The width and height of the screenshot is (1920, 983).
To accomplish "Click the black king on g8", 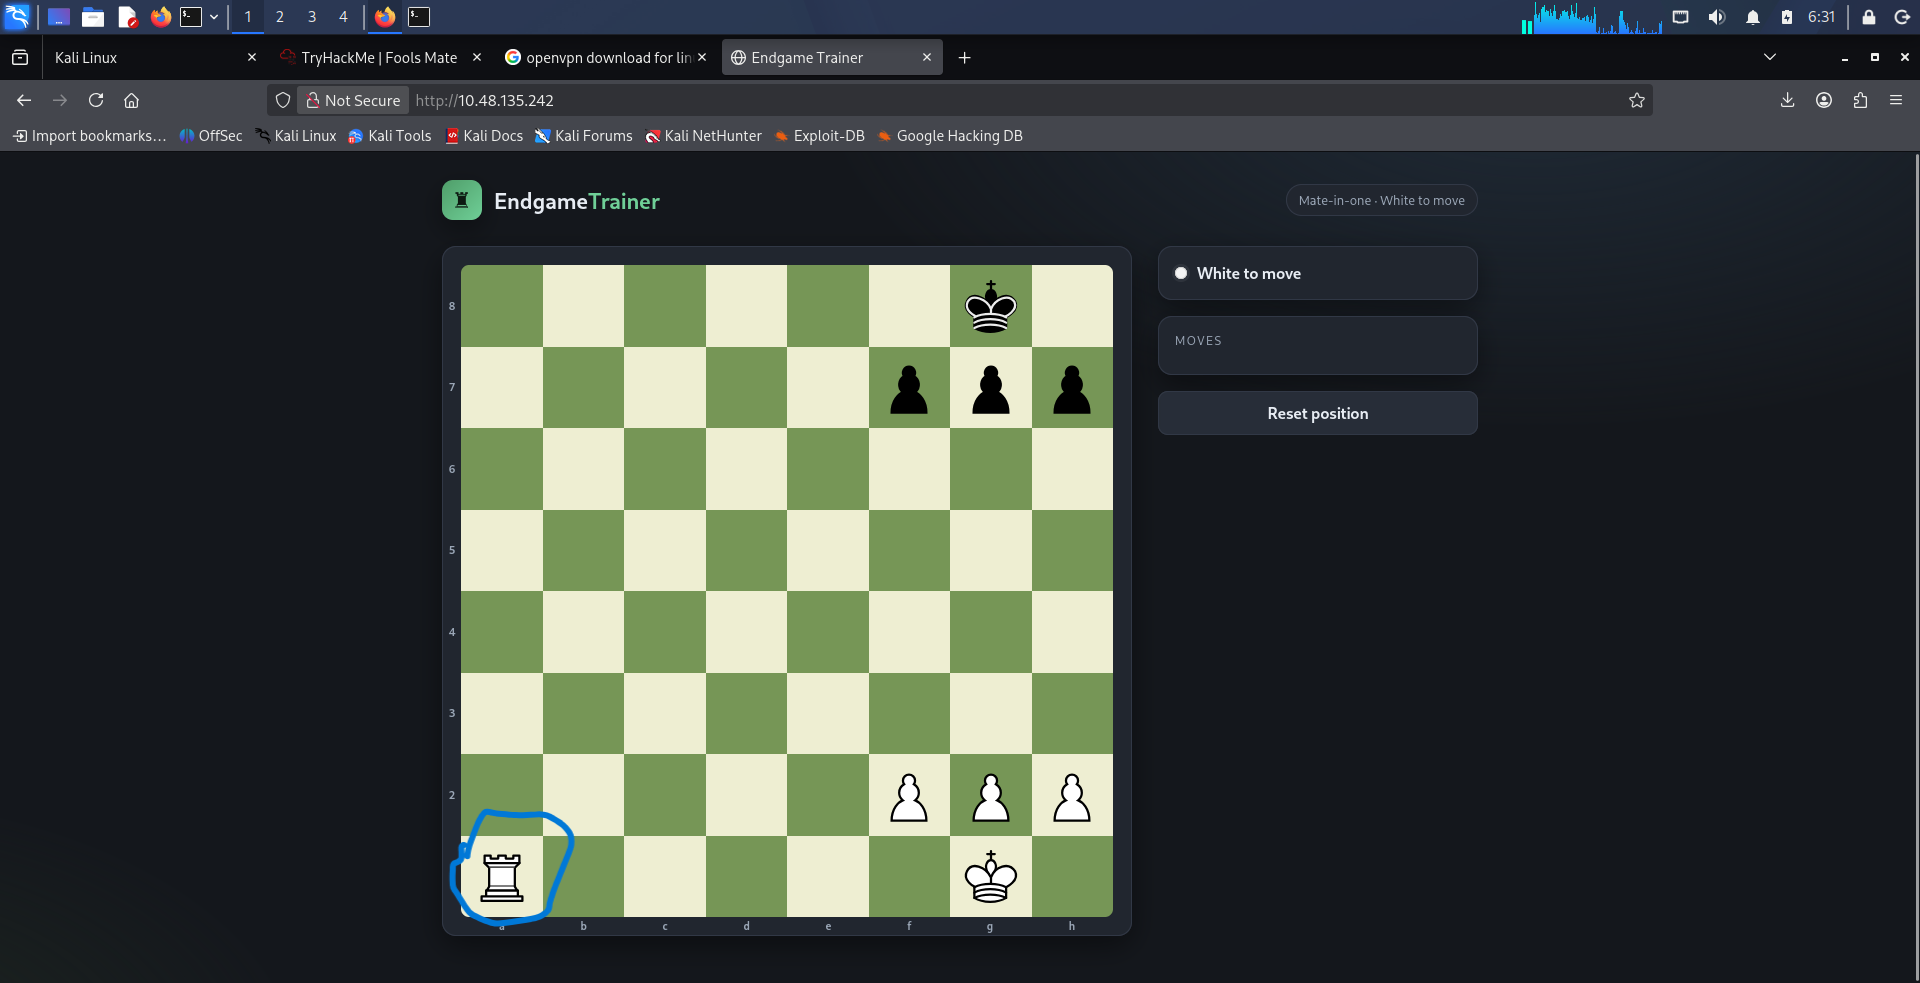I will tap(991, 306).
